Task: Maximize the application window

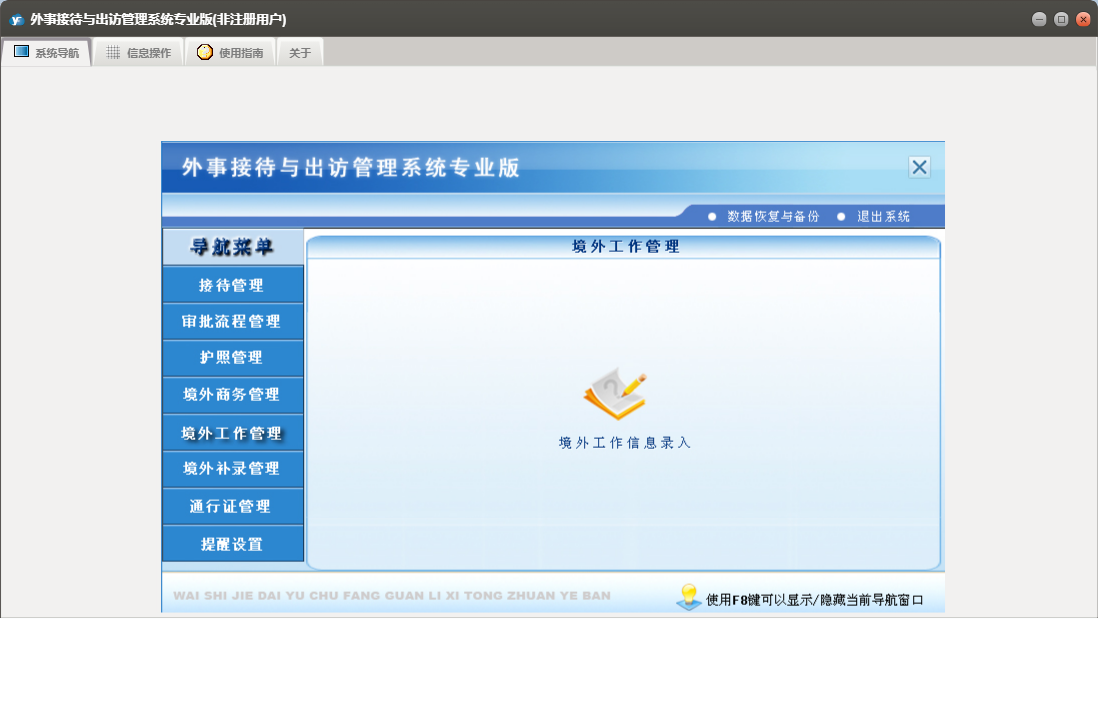Action: coord(1061,20)
